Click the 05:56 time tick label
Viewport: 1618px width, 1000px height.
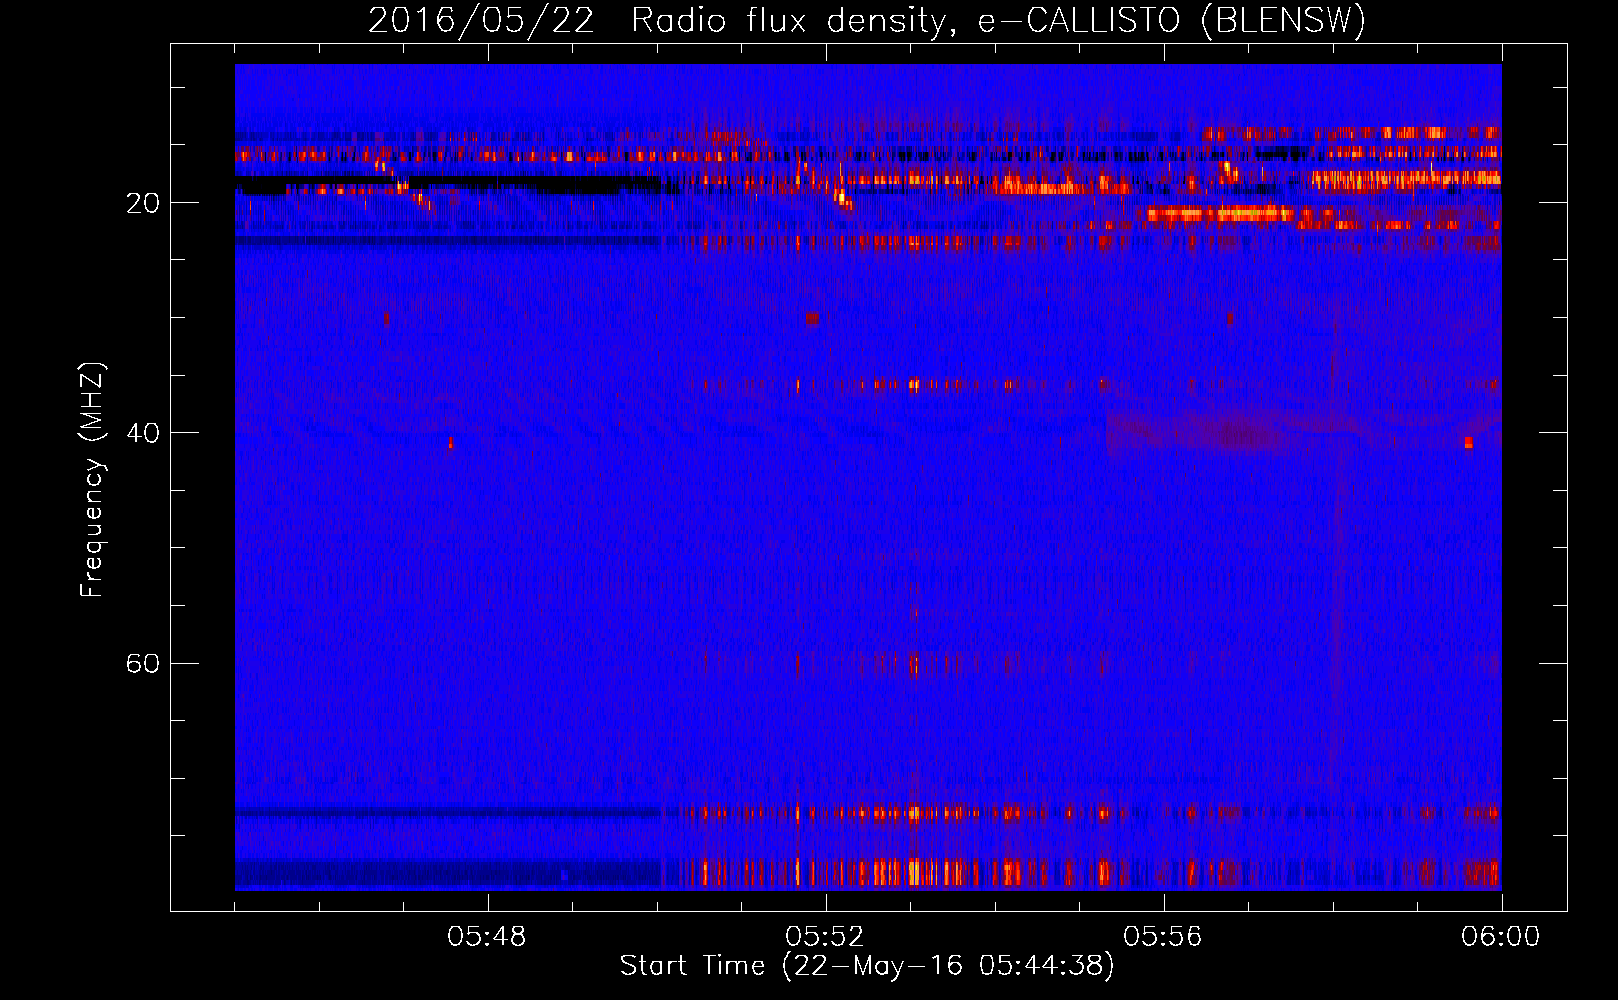coord(1163,937)
